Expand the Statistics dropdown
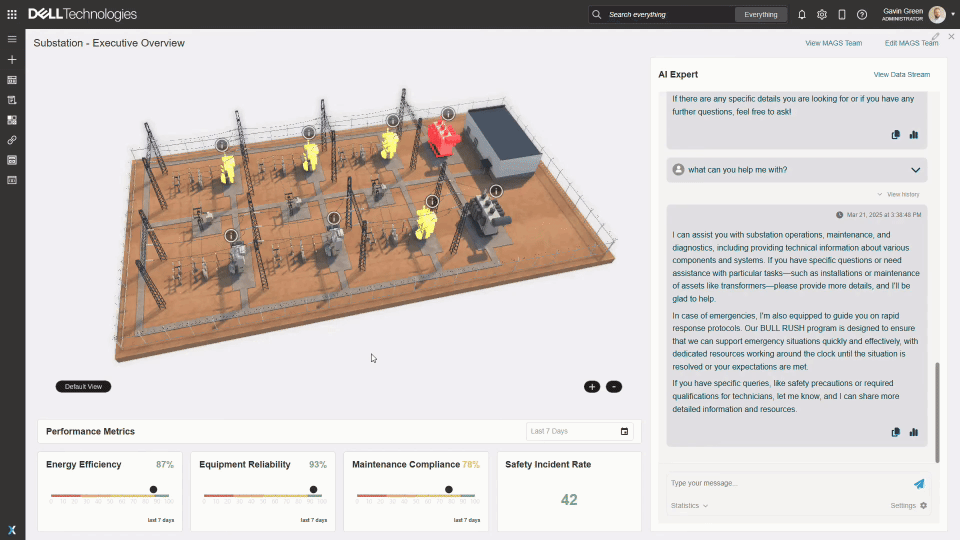The height and width of the screenshot is (540, 960). point(689,506)
